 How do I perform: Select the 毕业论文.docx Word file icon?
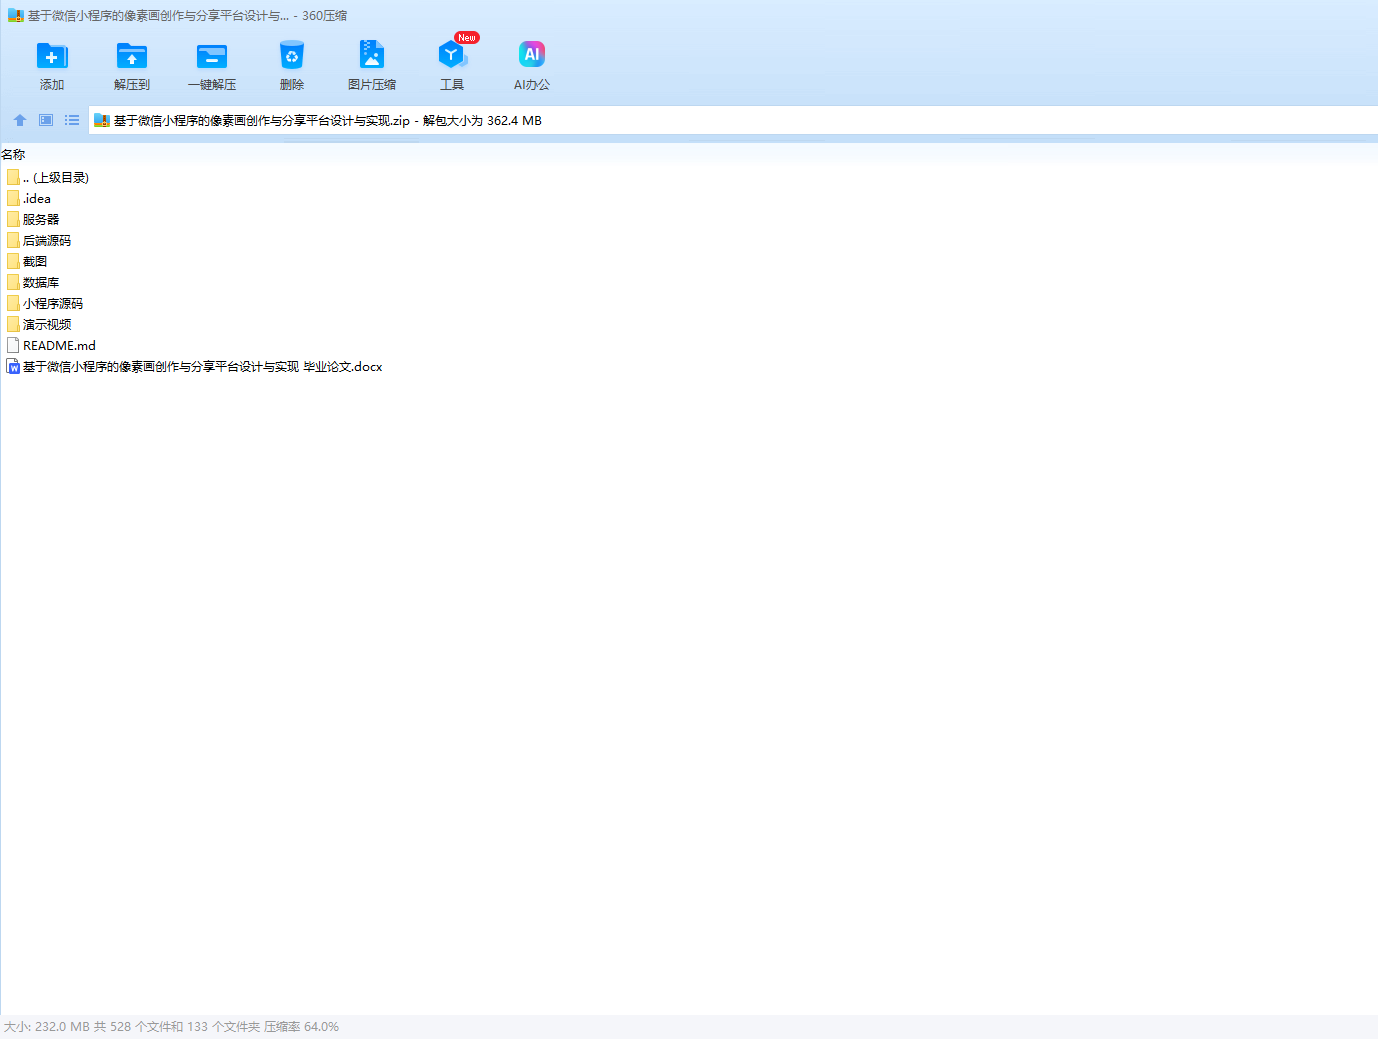tap(13, 366)
